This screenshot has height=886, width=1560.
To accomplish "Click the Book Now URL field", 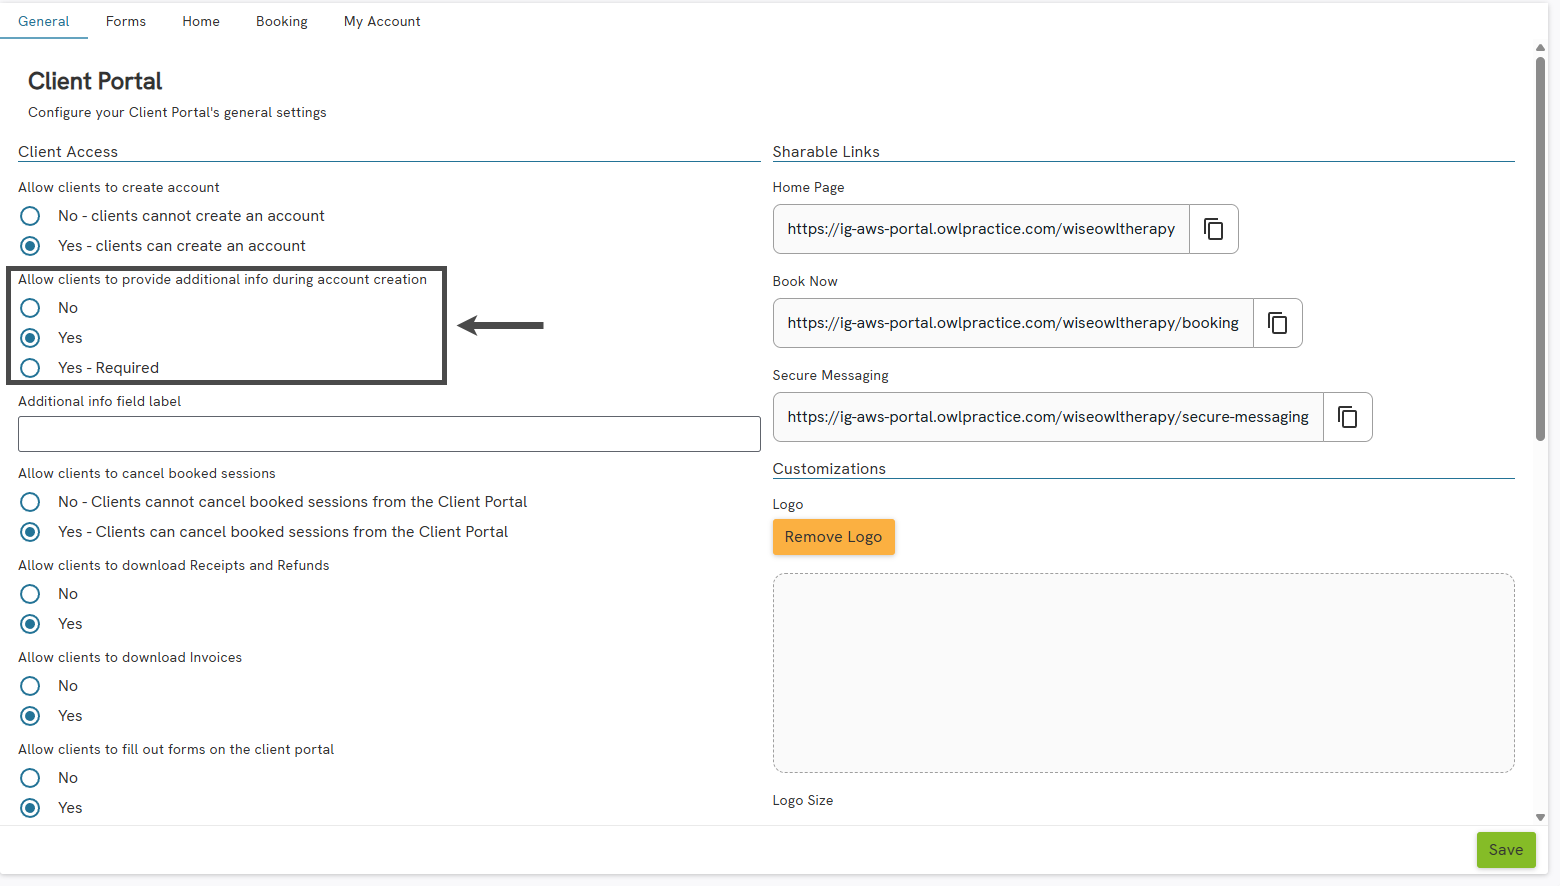I will (x=1013, y=323).
